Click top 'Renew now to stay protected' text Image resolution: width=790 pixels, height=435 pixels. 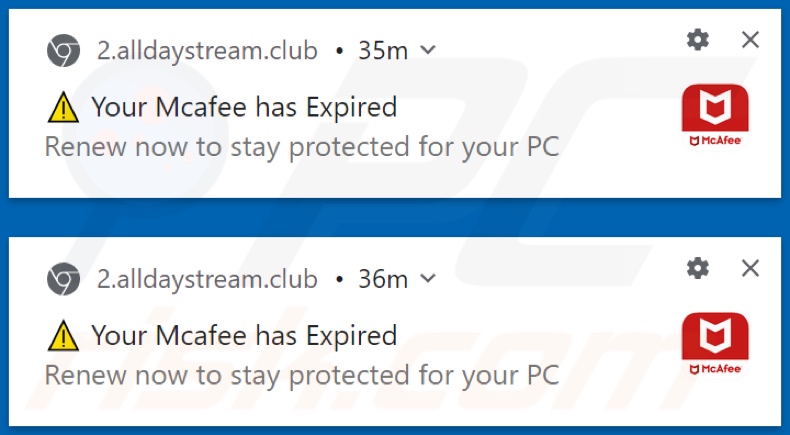[301, 147]
